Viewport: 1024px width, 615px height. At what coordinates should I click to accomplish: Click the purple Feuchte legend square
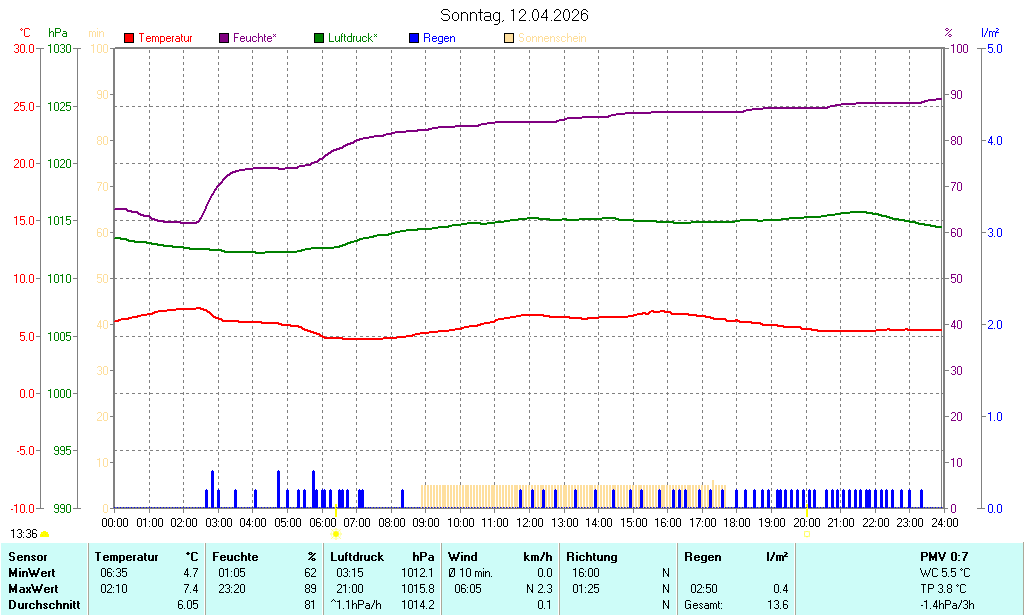(224, 38)
